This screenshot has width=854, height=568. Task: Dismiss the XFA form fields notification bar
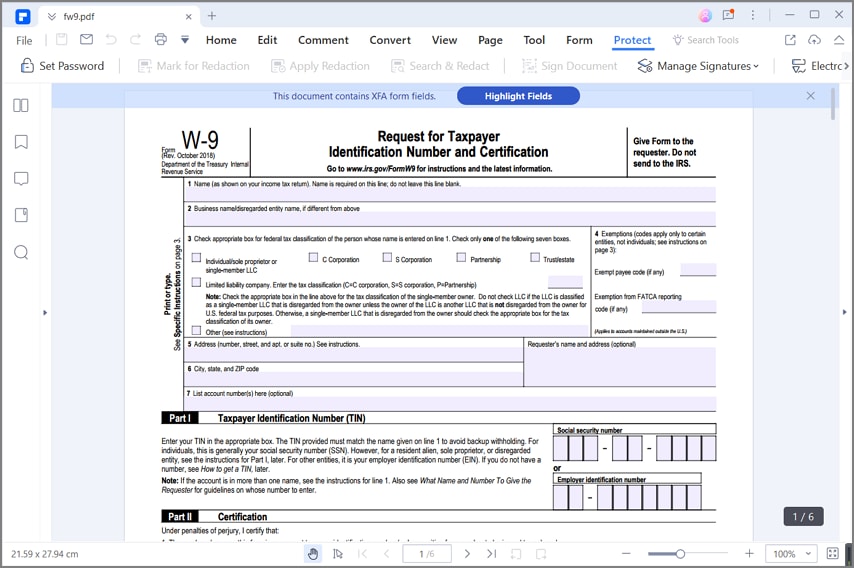tap(810, 96)
